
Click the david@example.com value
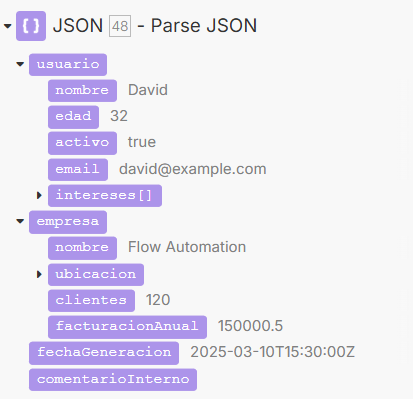pos(193,169)
